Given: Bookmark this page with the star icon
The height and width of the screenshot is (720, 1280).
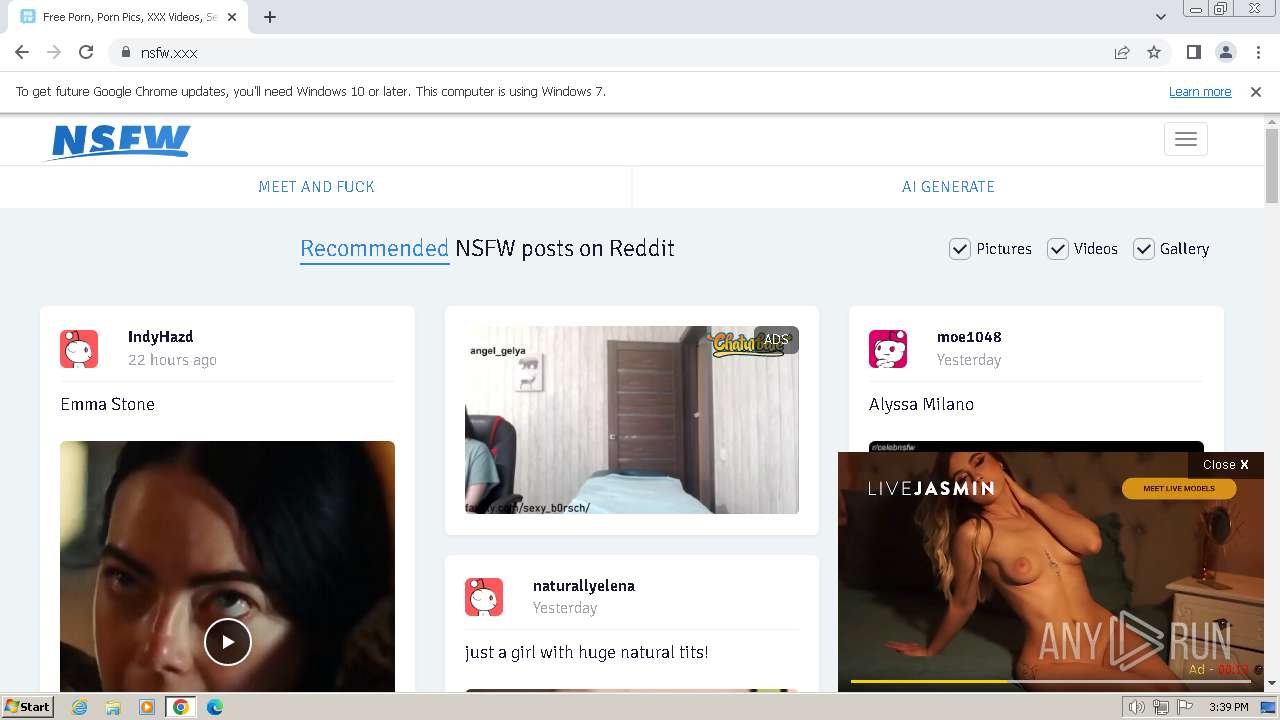Looking at the screenshot, I should (1154, 52).
